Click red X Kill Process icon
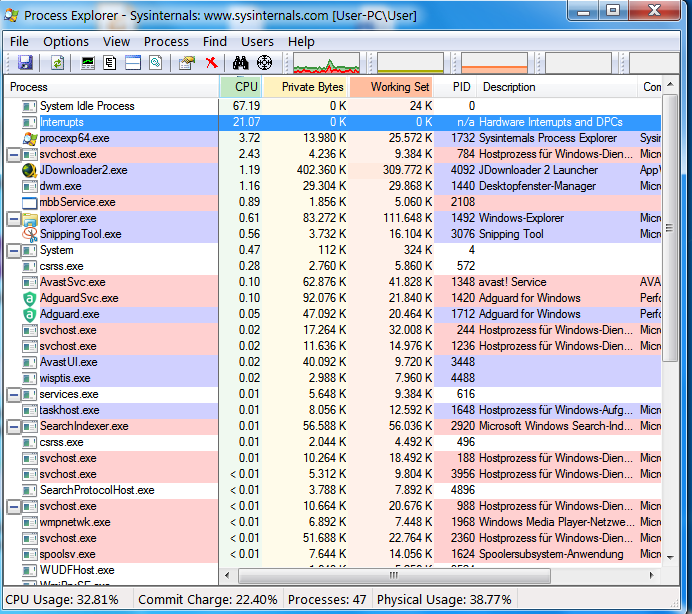The width and height of the screenshot is (692, 614). 212,63
